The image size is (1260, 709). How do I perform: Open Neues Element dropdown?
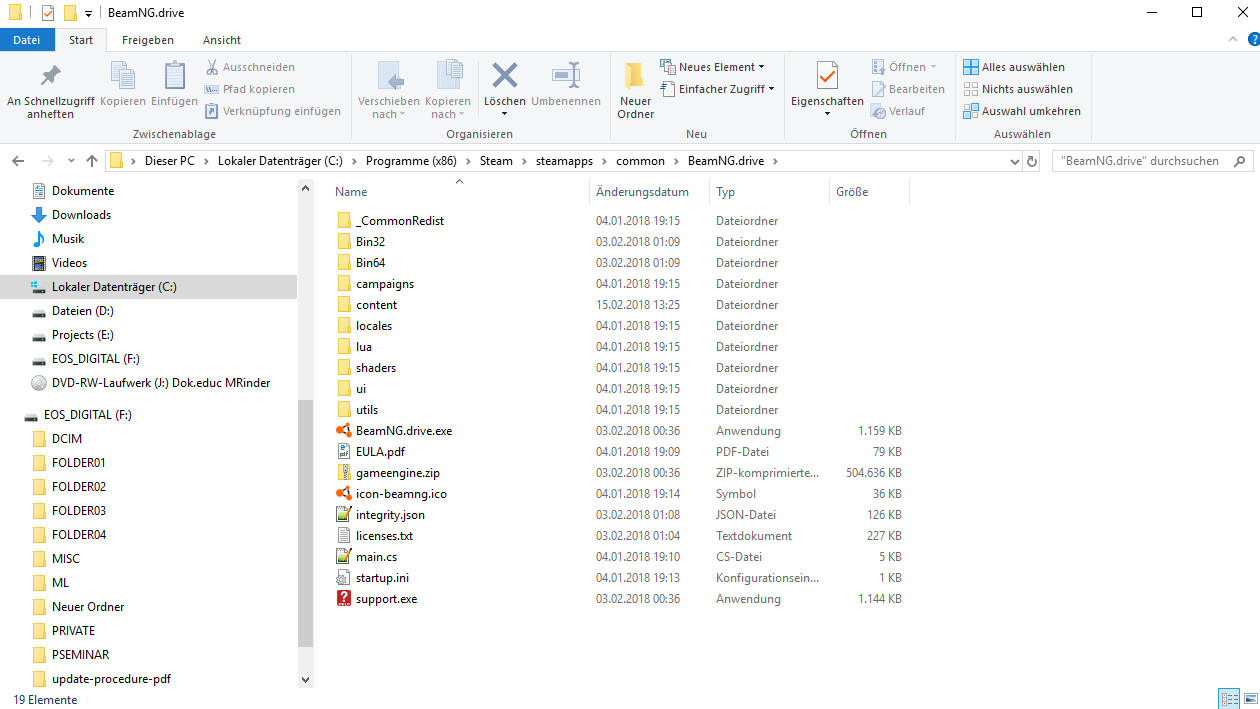[712, 67]
